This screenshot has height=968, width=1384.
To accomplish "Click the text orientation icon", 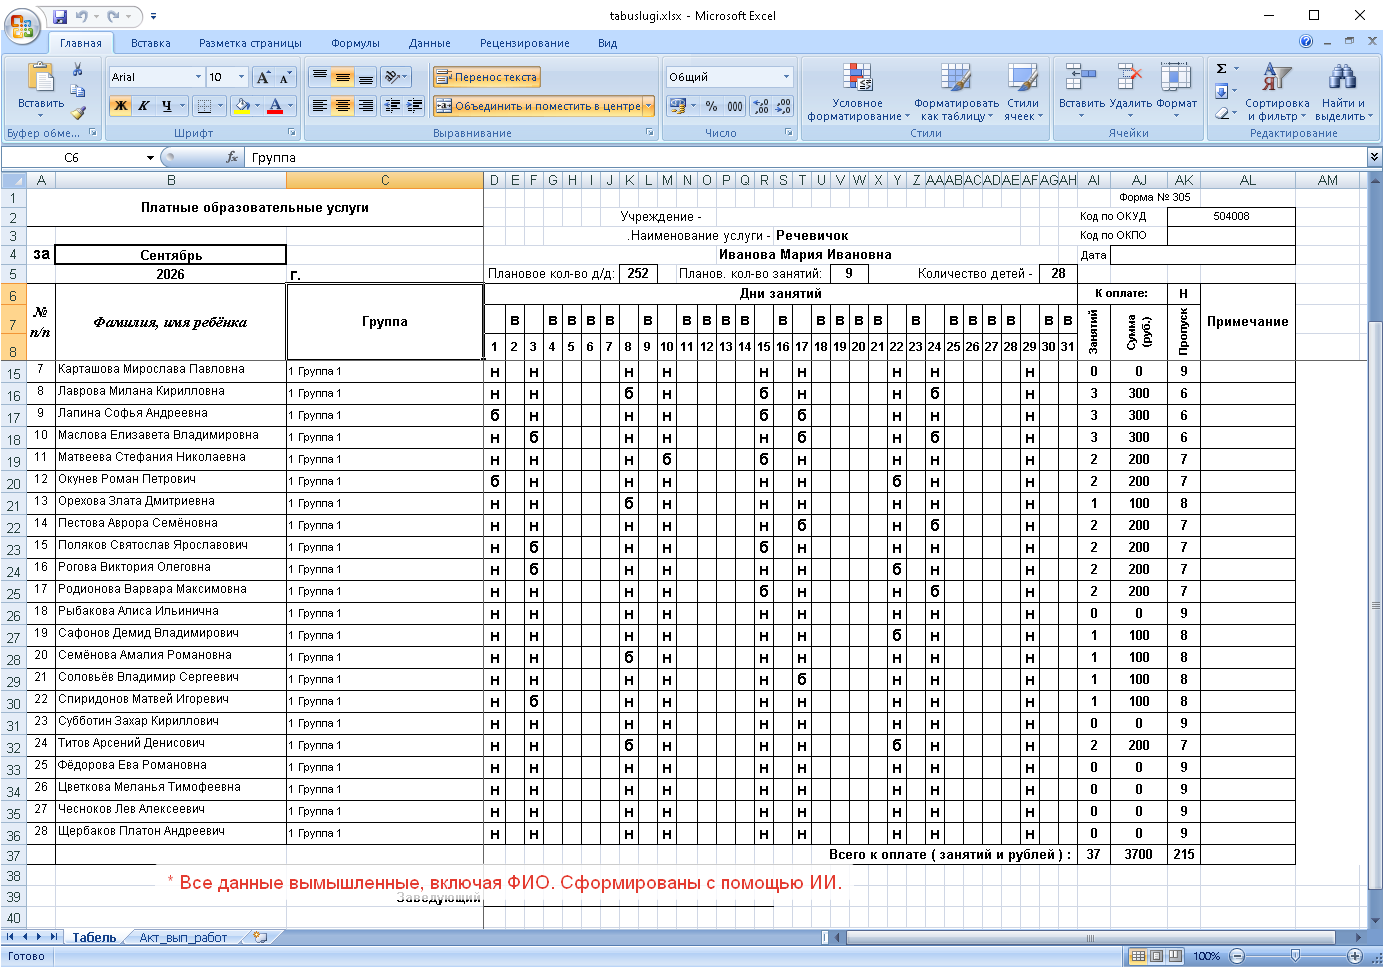I will pos(396,77).
